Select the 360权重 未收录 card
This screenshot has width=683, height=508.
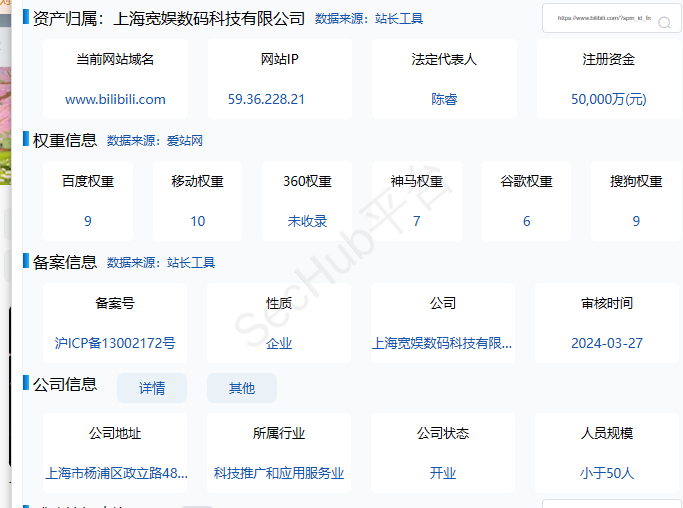pyautogui.click(x=307, y=202)
